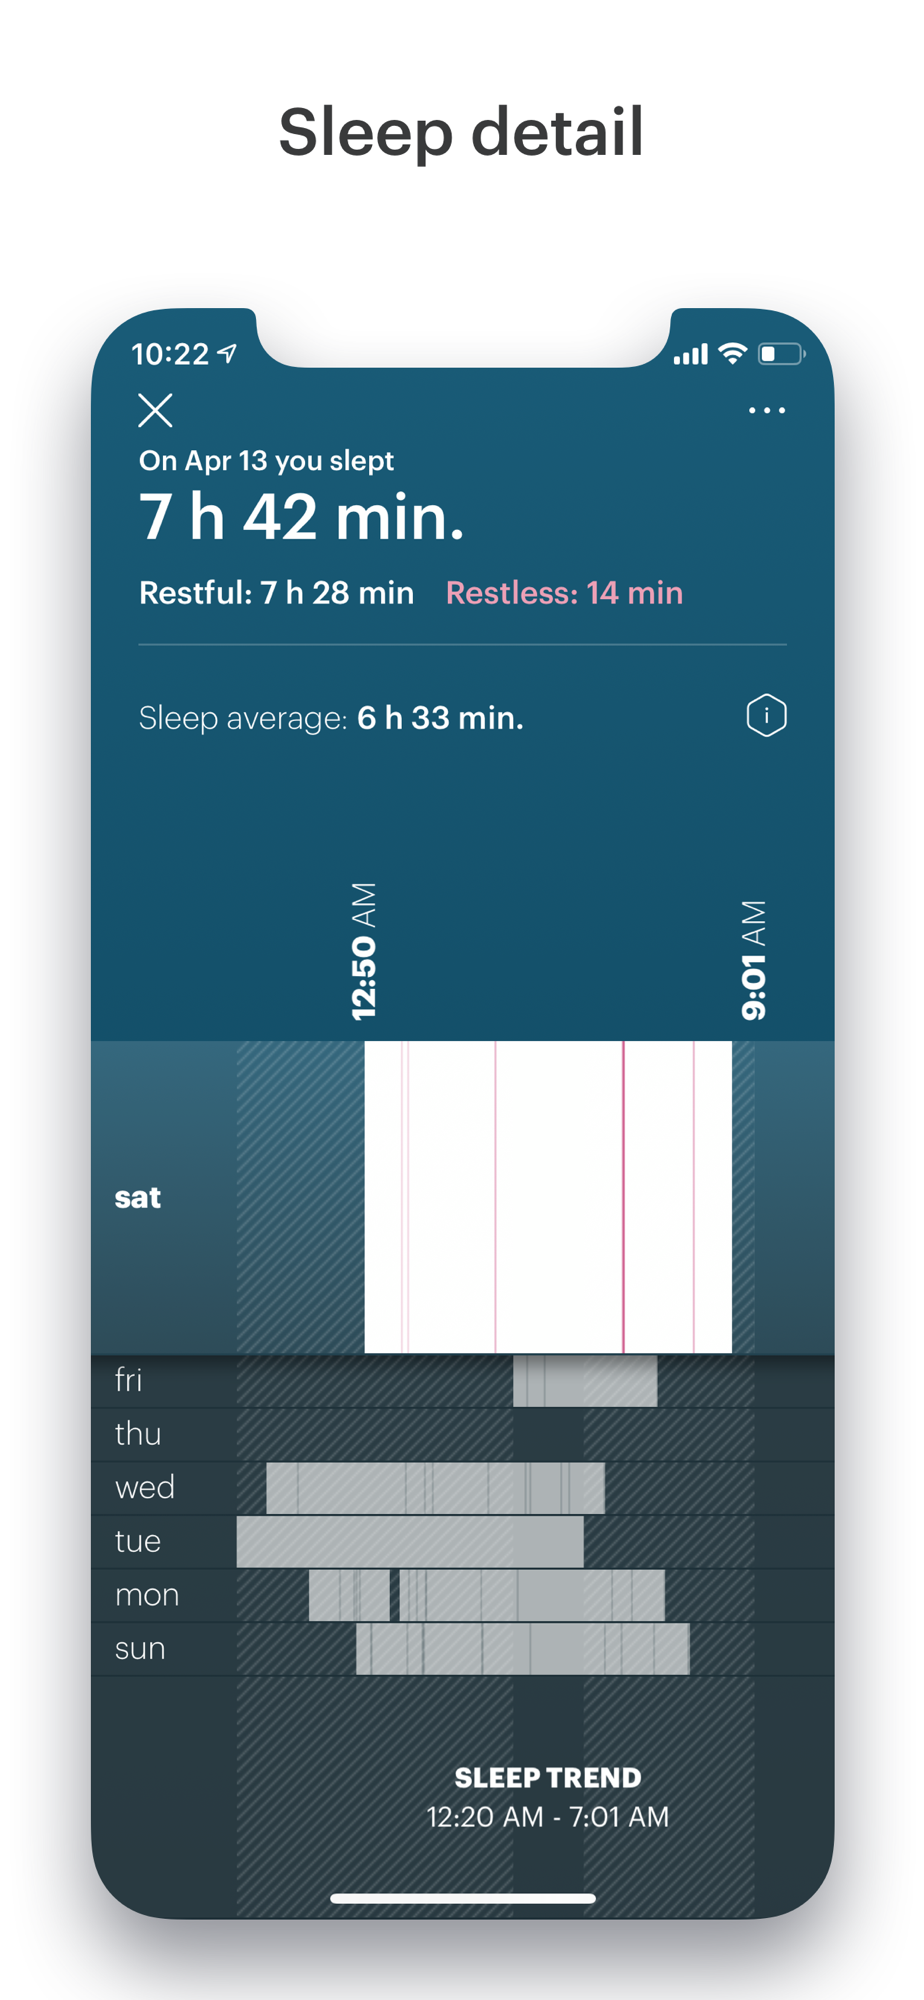Select the thu sleep row
The image size is (924, 2000).
463,1435
